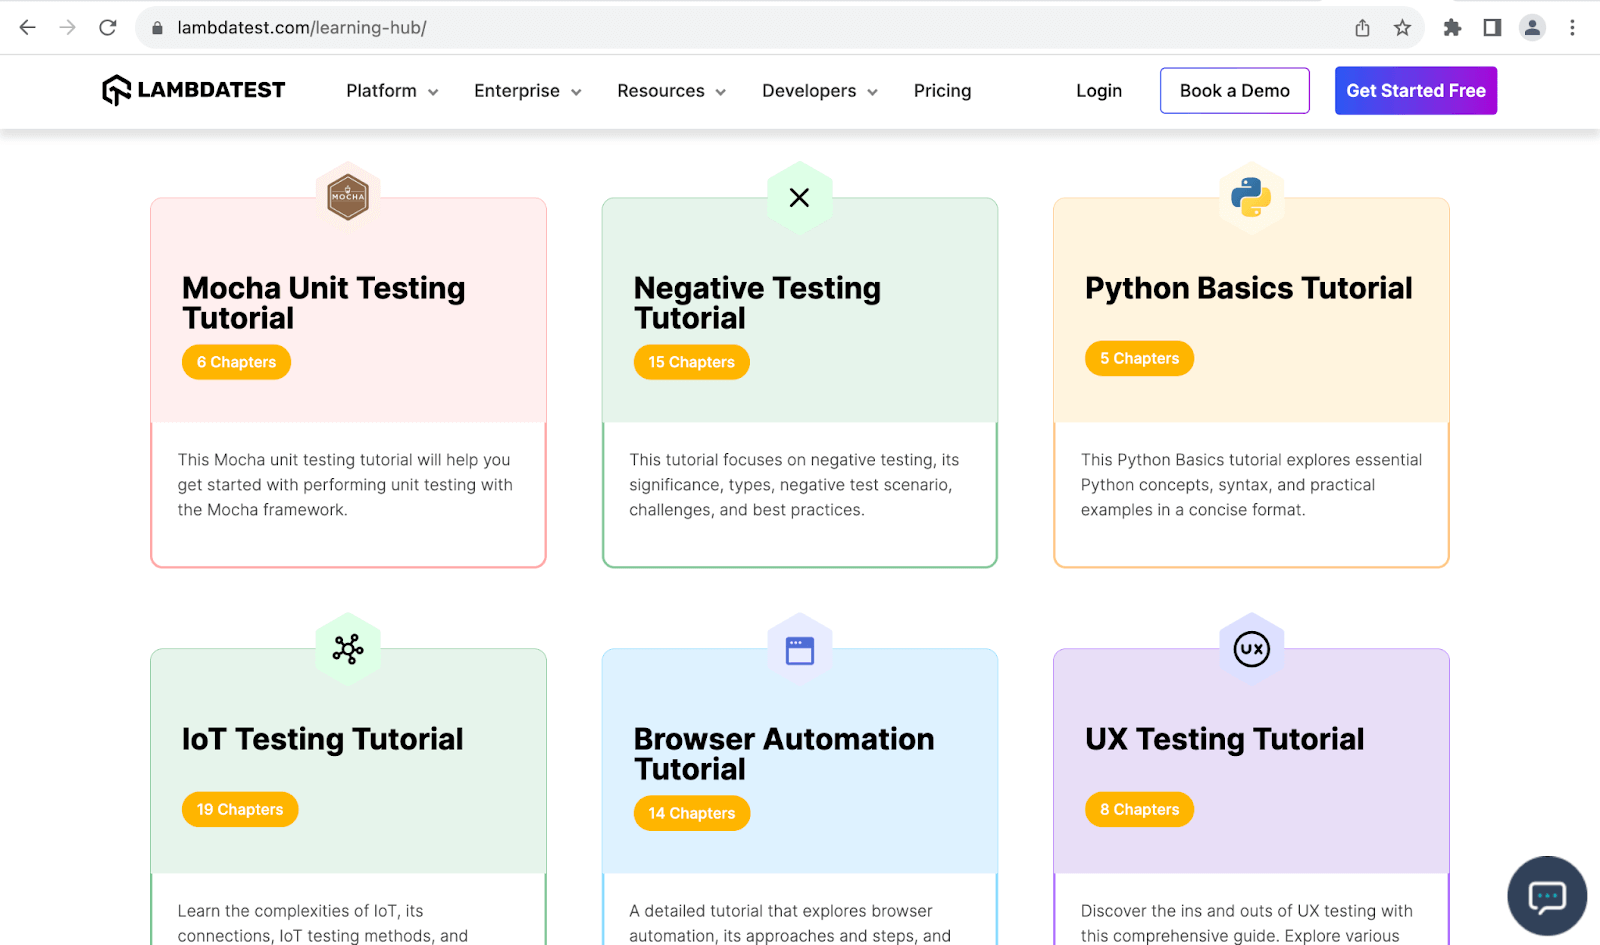Bookmark the page with the star icon
1600x945 pixels.
tap(1402, 28)
